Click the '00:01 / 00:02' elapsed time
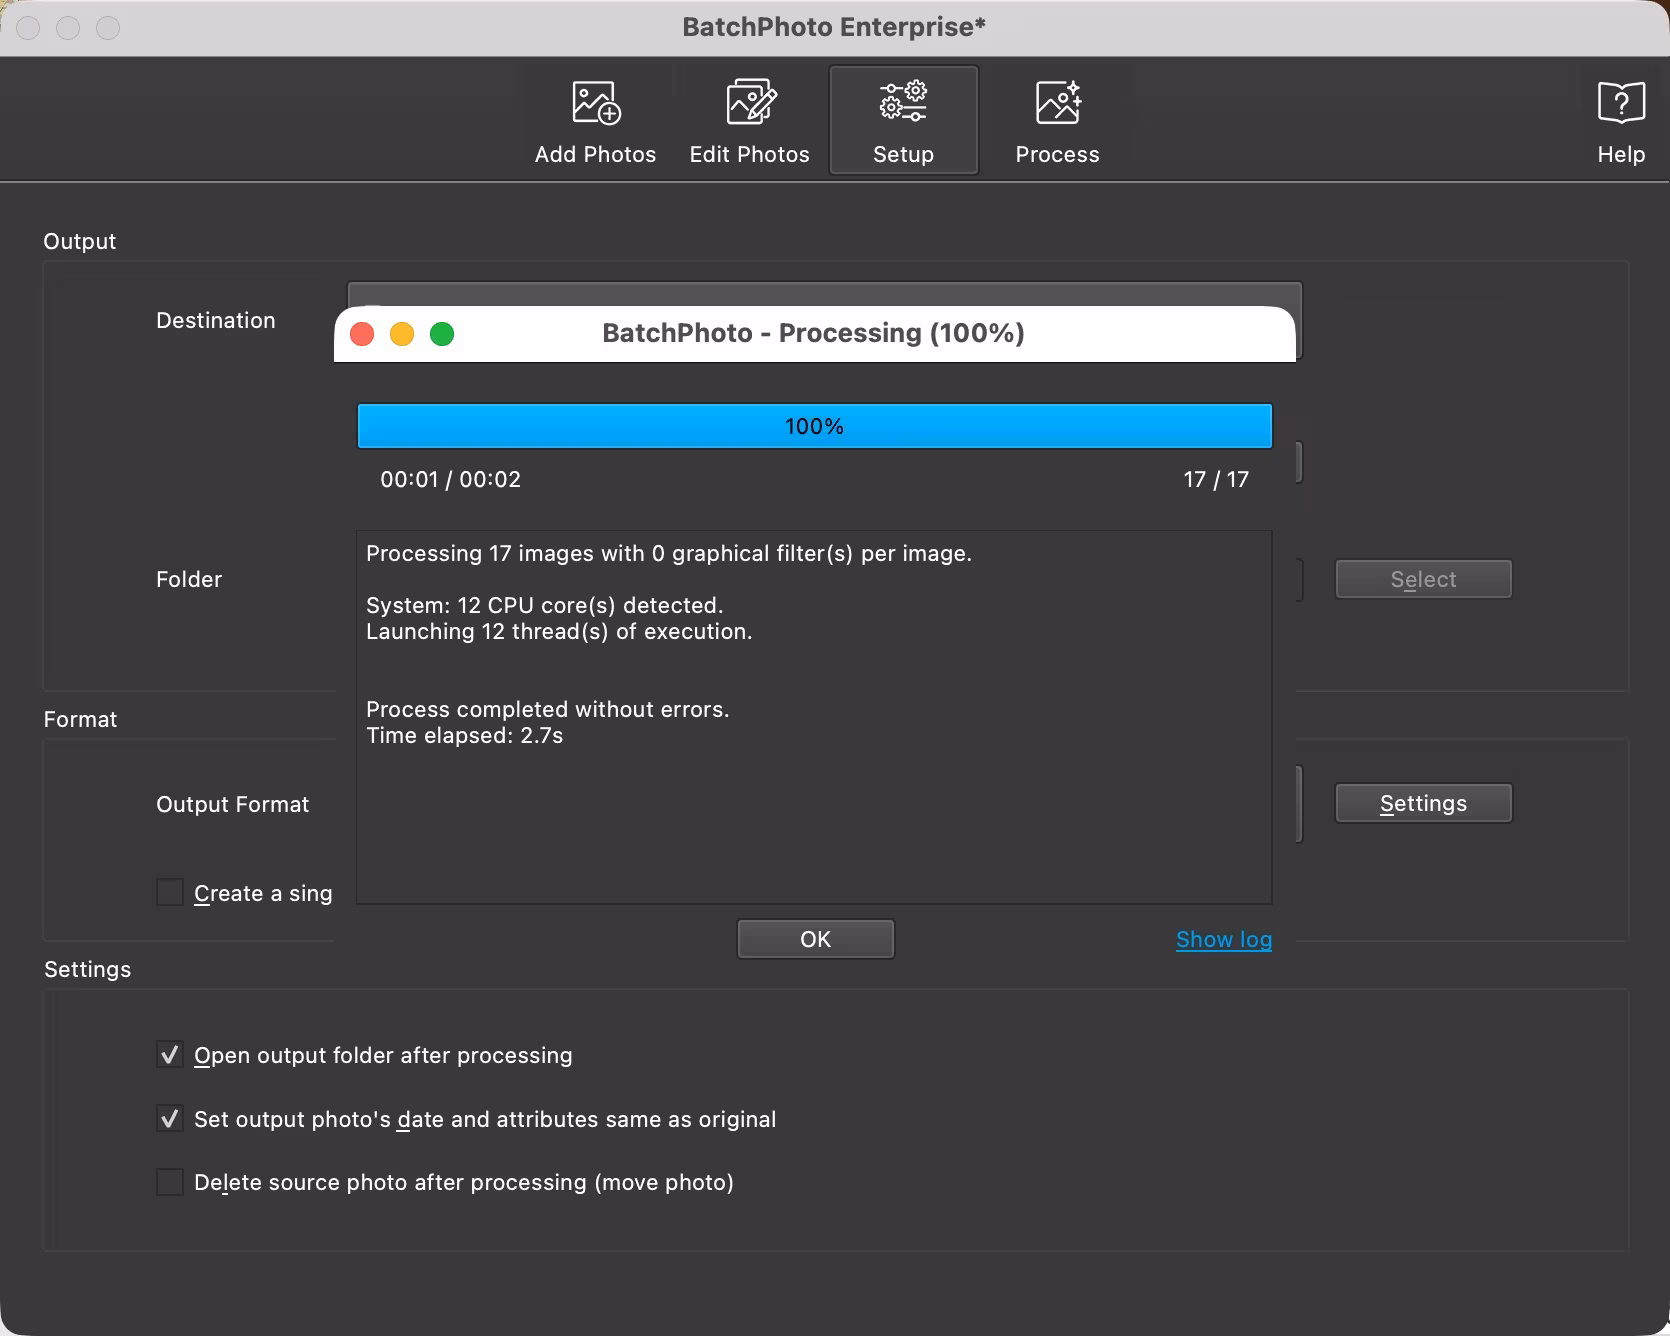This screenshot has width=1670, height=1336. [450, 479]
